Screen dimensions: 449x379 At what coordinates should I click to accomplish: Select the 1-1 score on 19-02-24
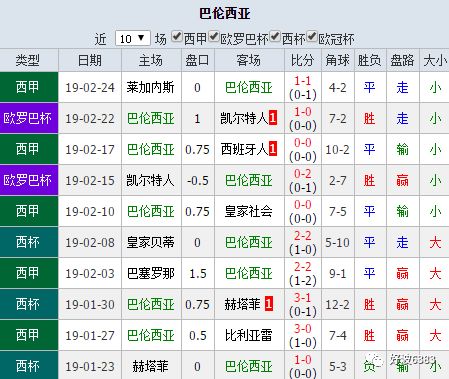coord(302,81)
